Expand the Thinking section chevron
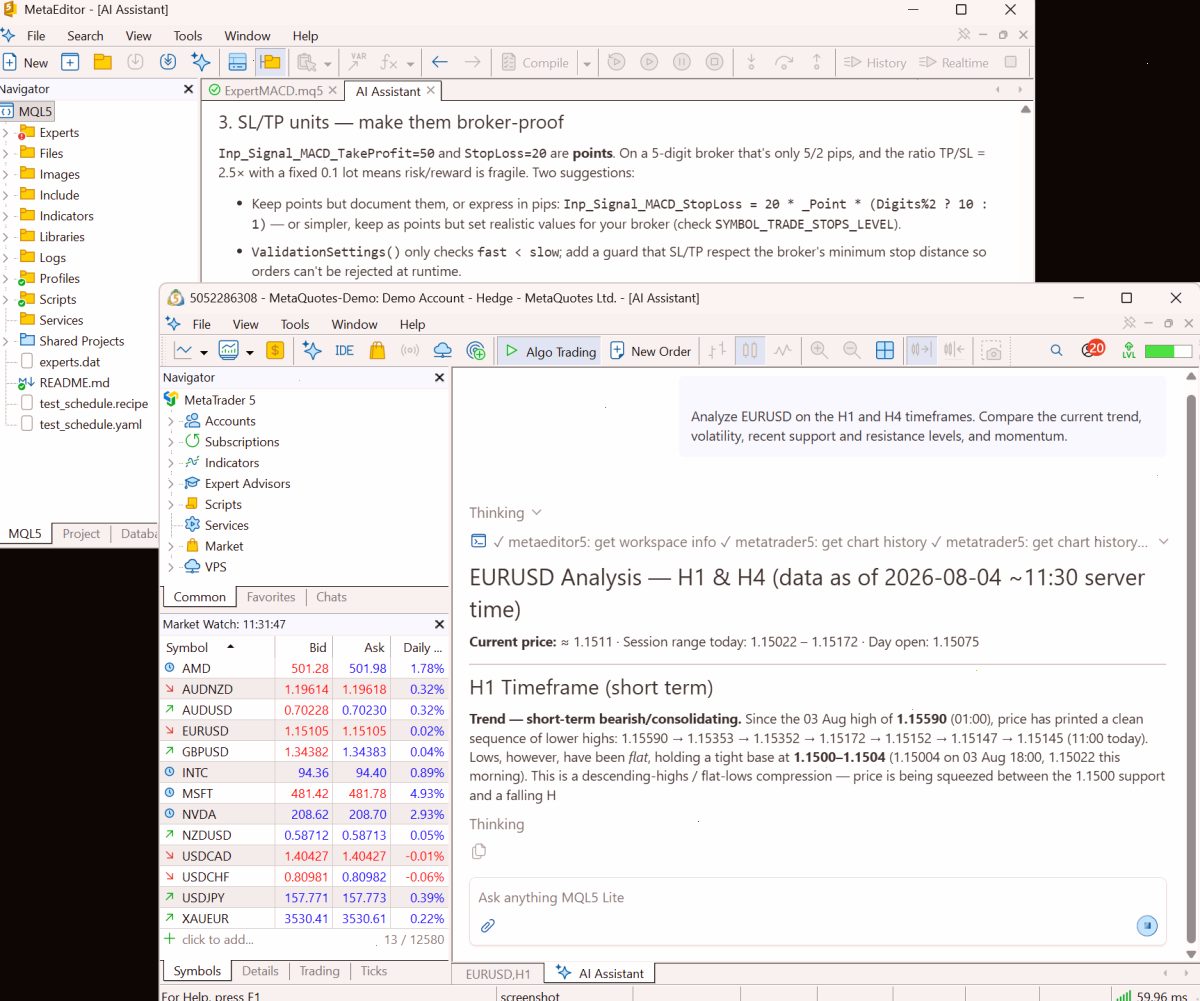The height and width of the screenshot is (1001, 1200). coord(537,512)
